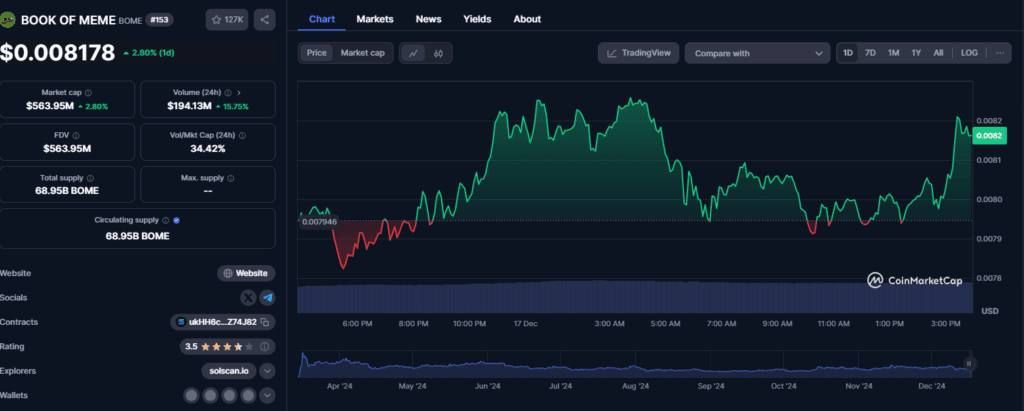Open Total supply info icon
Viewport: 1024px width, 411px height.
[90, 178]
